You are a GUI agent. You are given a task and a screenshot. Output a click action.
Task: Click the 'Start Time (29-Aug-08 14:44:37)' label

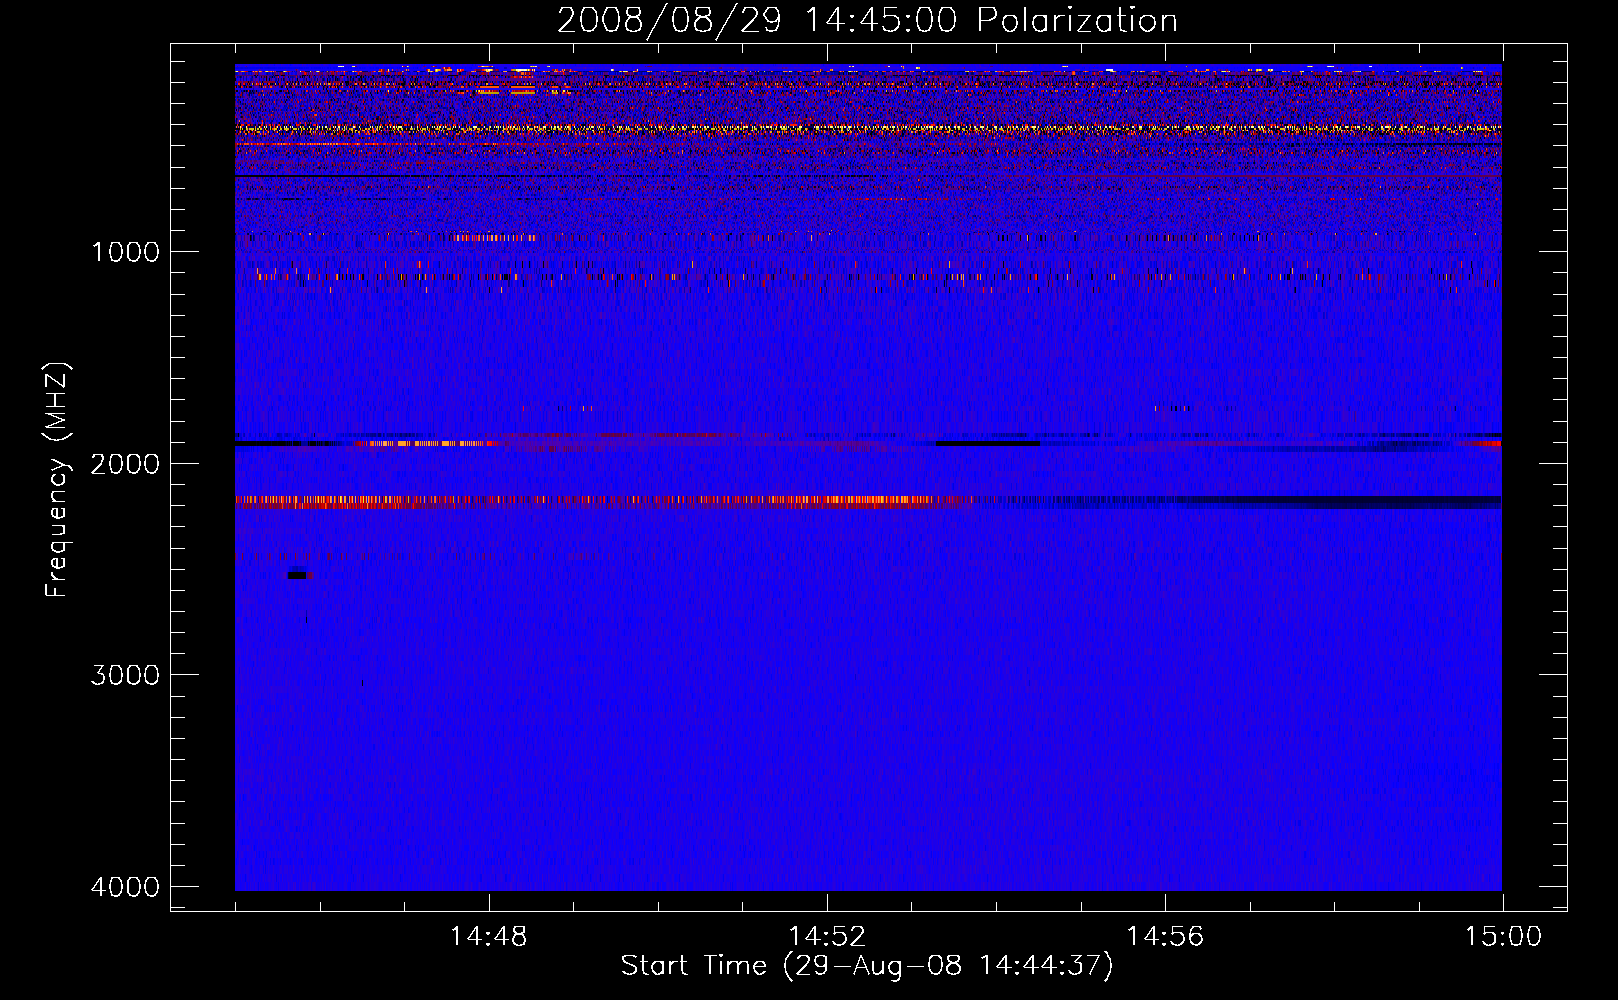867,966
